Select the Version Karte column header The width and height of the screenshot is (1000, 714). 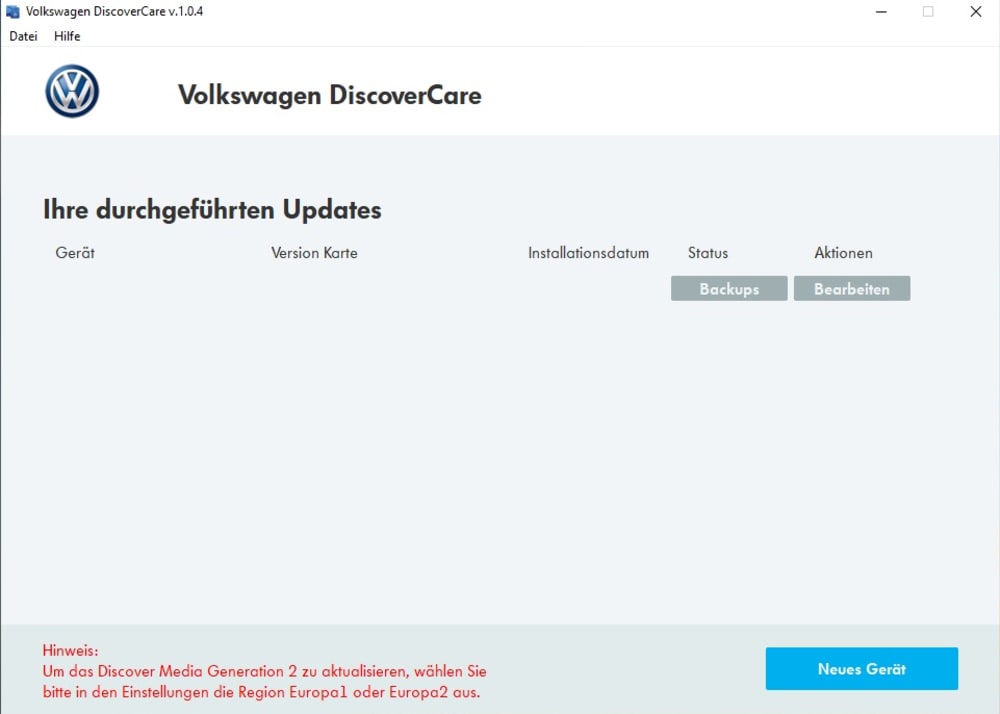coord(314,253)
